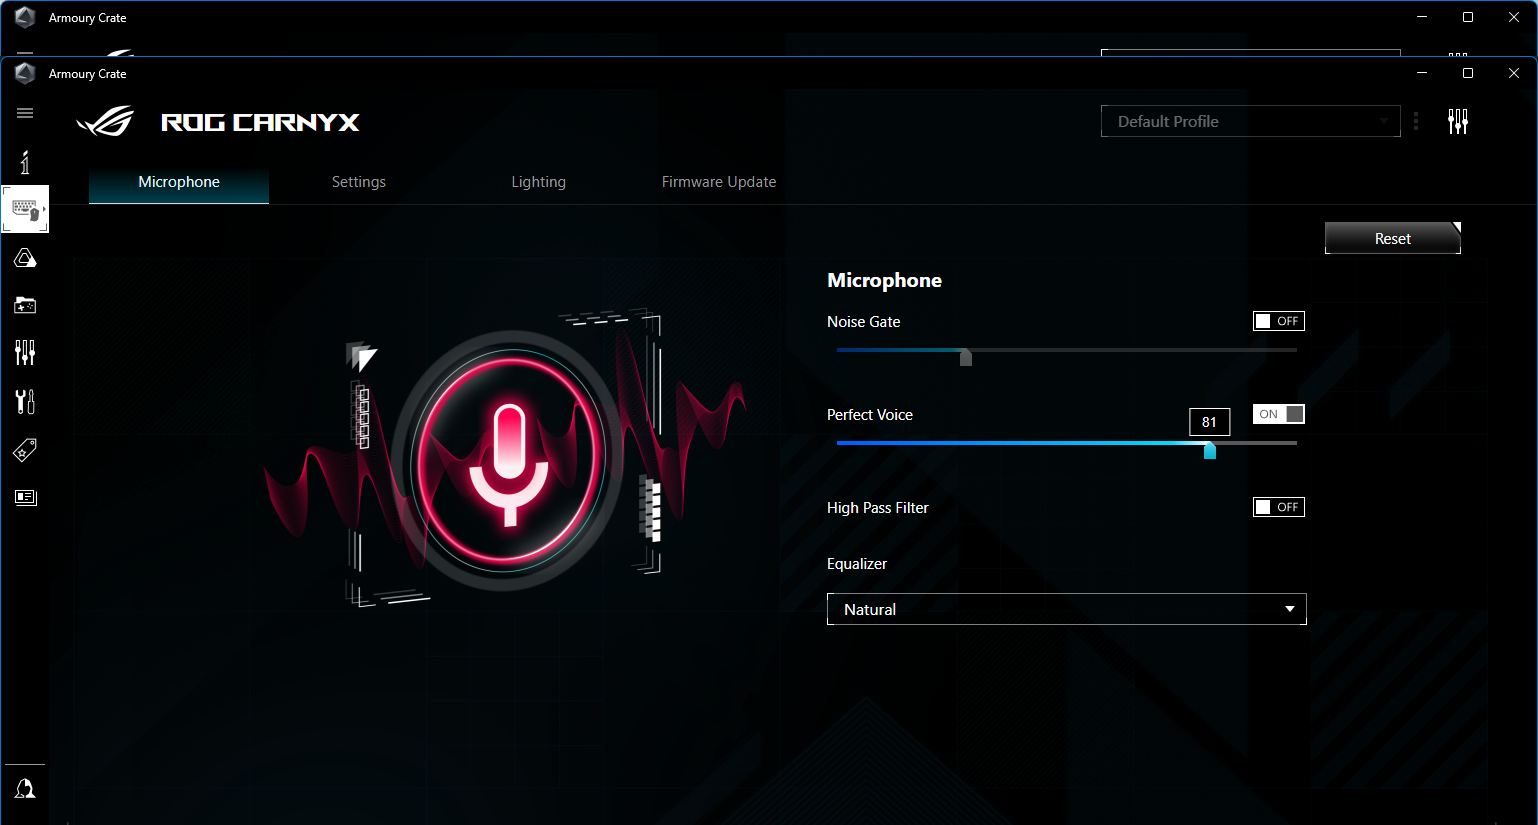Open the Aura Sync triangle icon in the sidebar
Image resolution: width=1538 pixels, height=825 pixels.
point(25,258)
